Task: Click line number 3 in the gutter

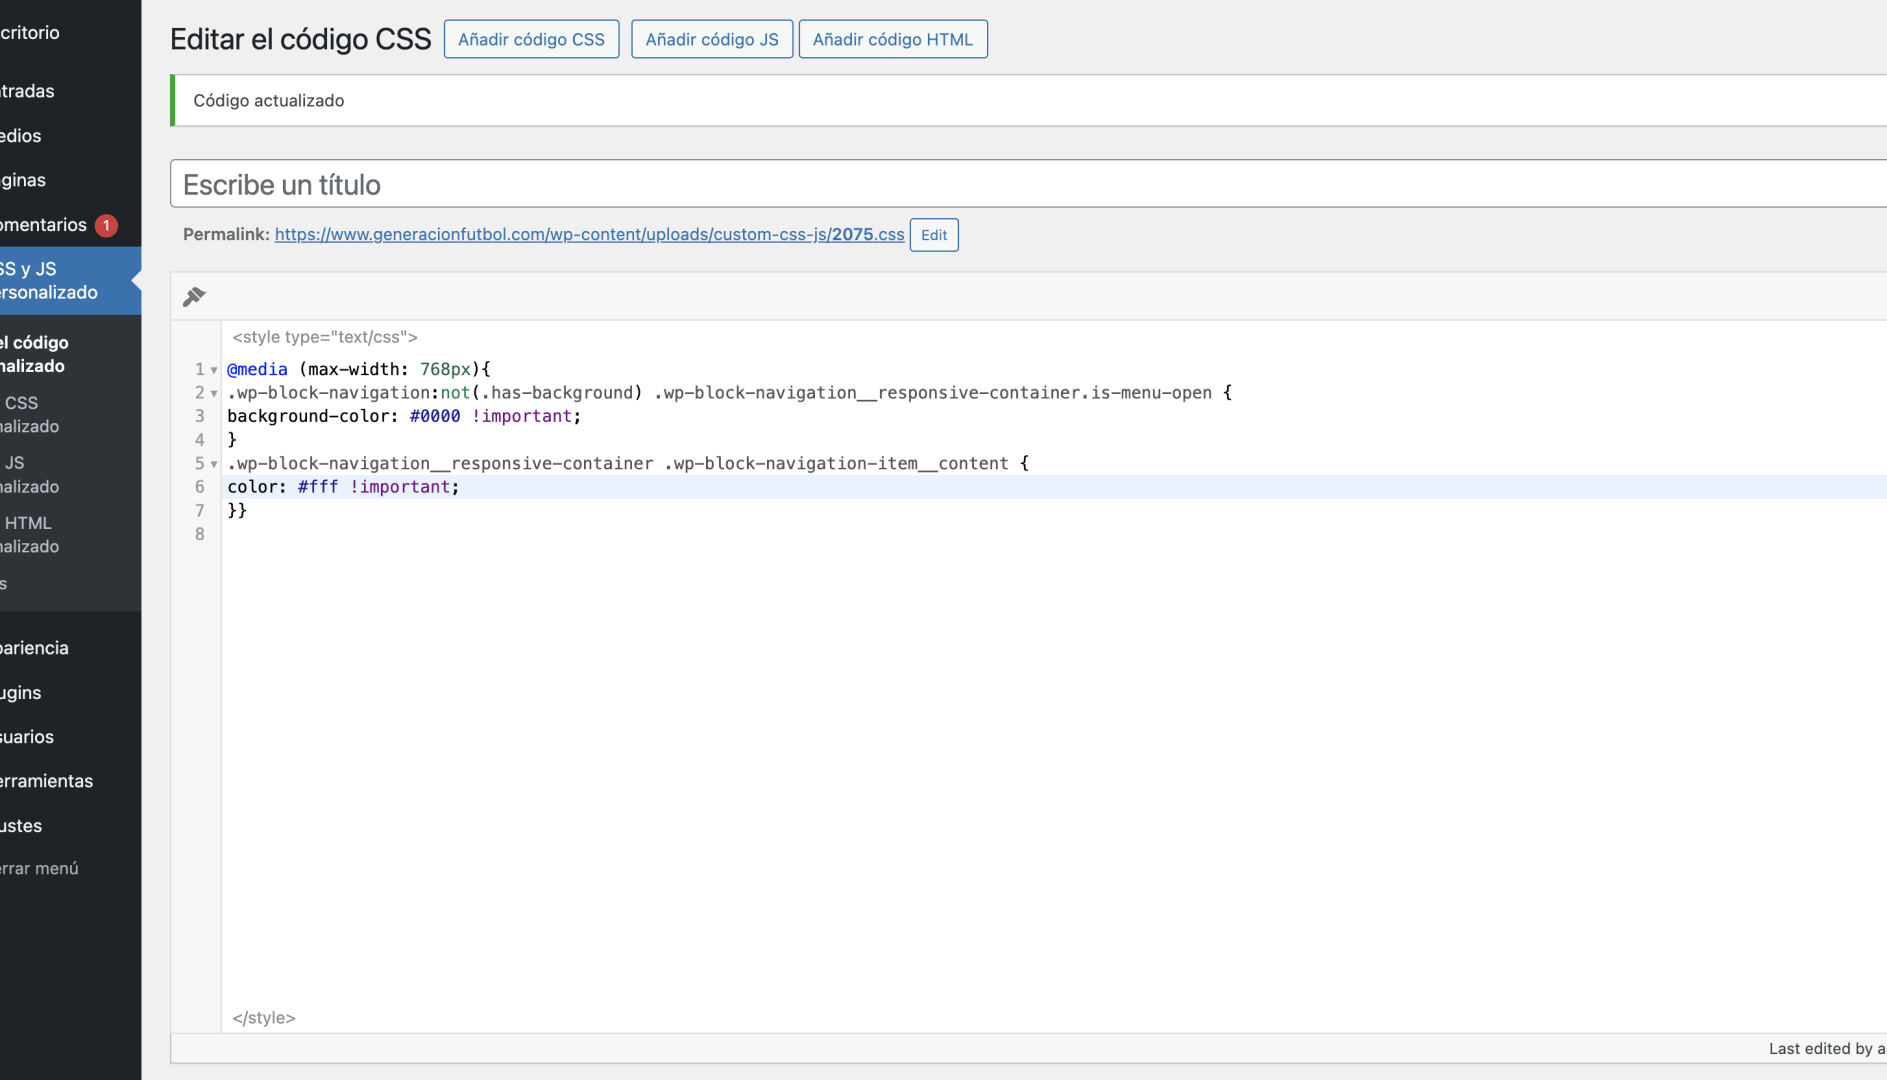Action: point(200,416)
